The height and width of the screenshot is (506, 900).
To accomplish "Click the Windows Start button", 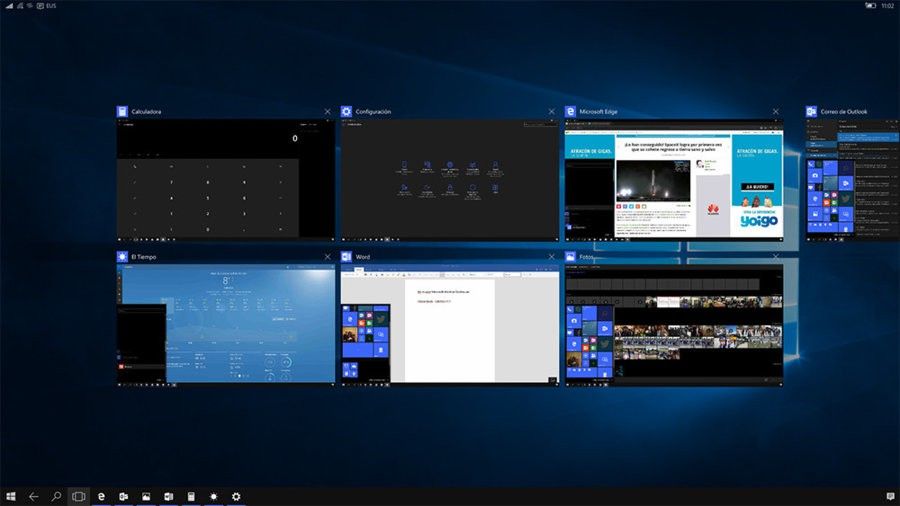I will click(11, 496).
